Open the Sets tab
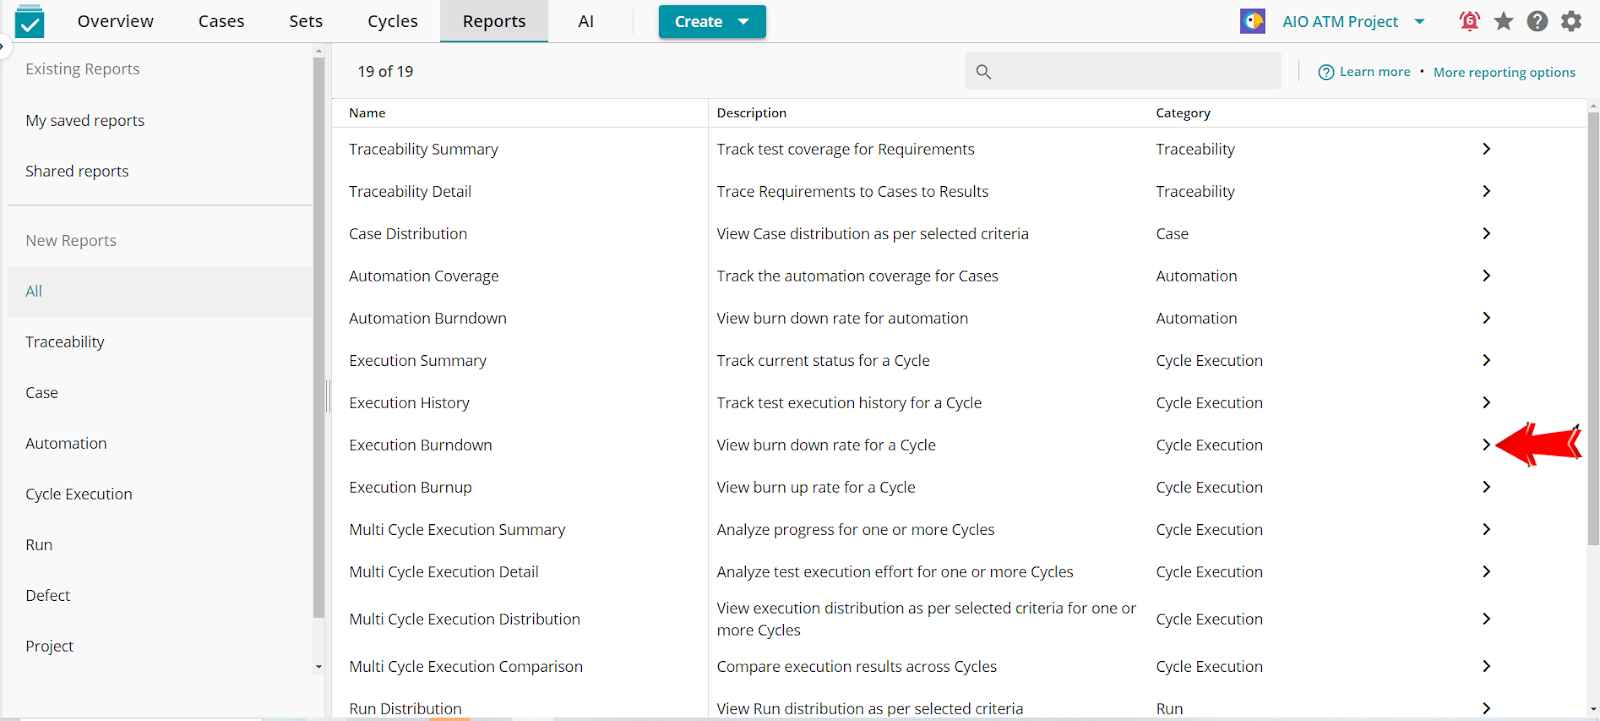This screenshot has width=1600, height=721. point(306,21)
